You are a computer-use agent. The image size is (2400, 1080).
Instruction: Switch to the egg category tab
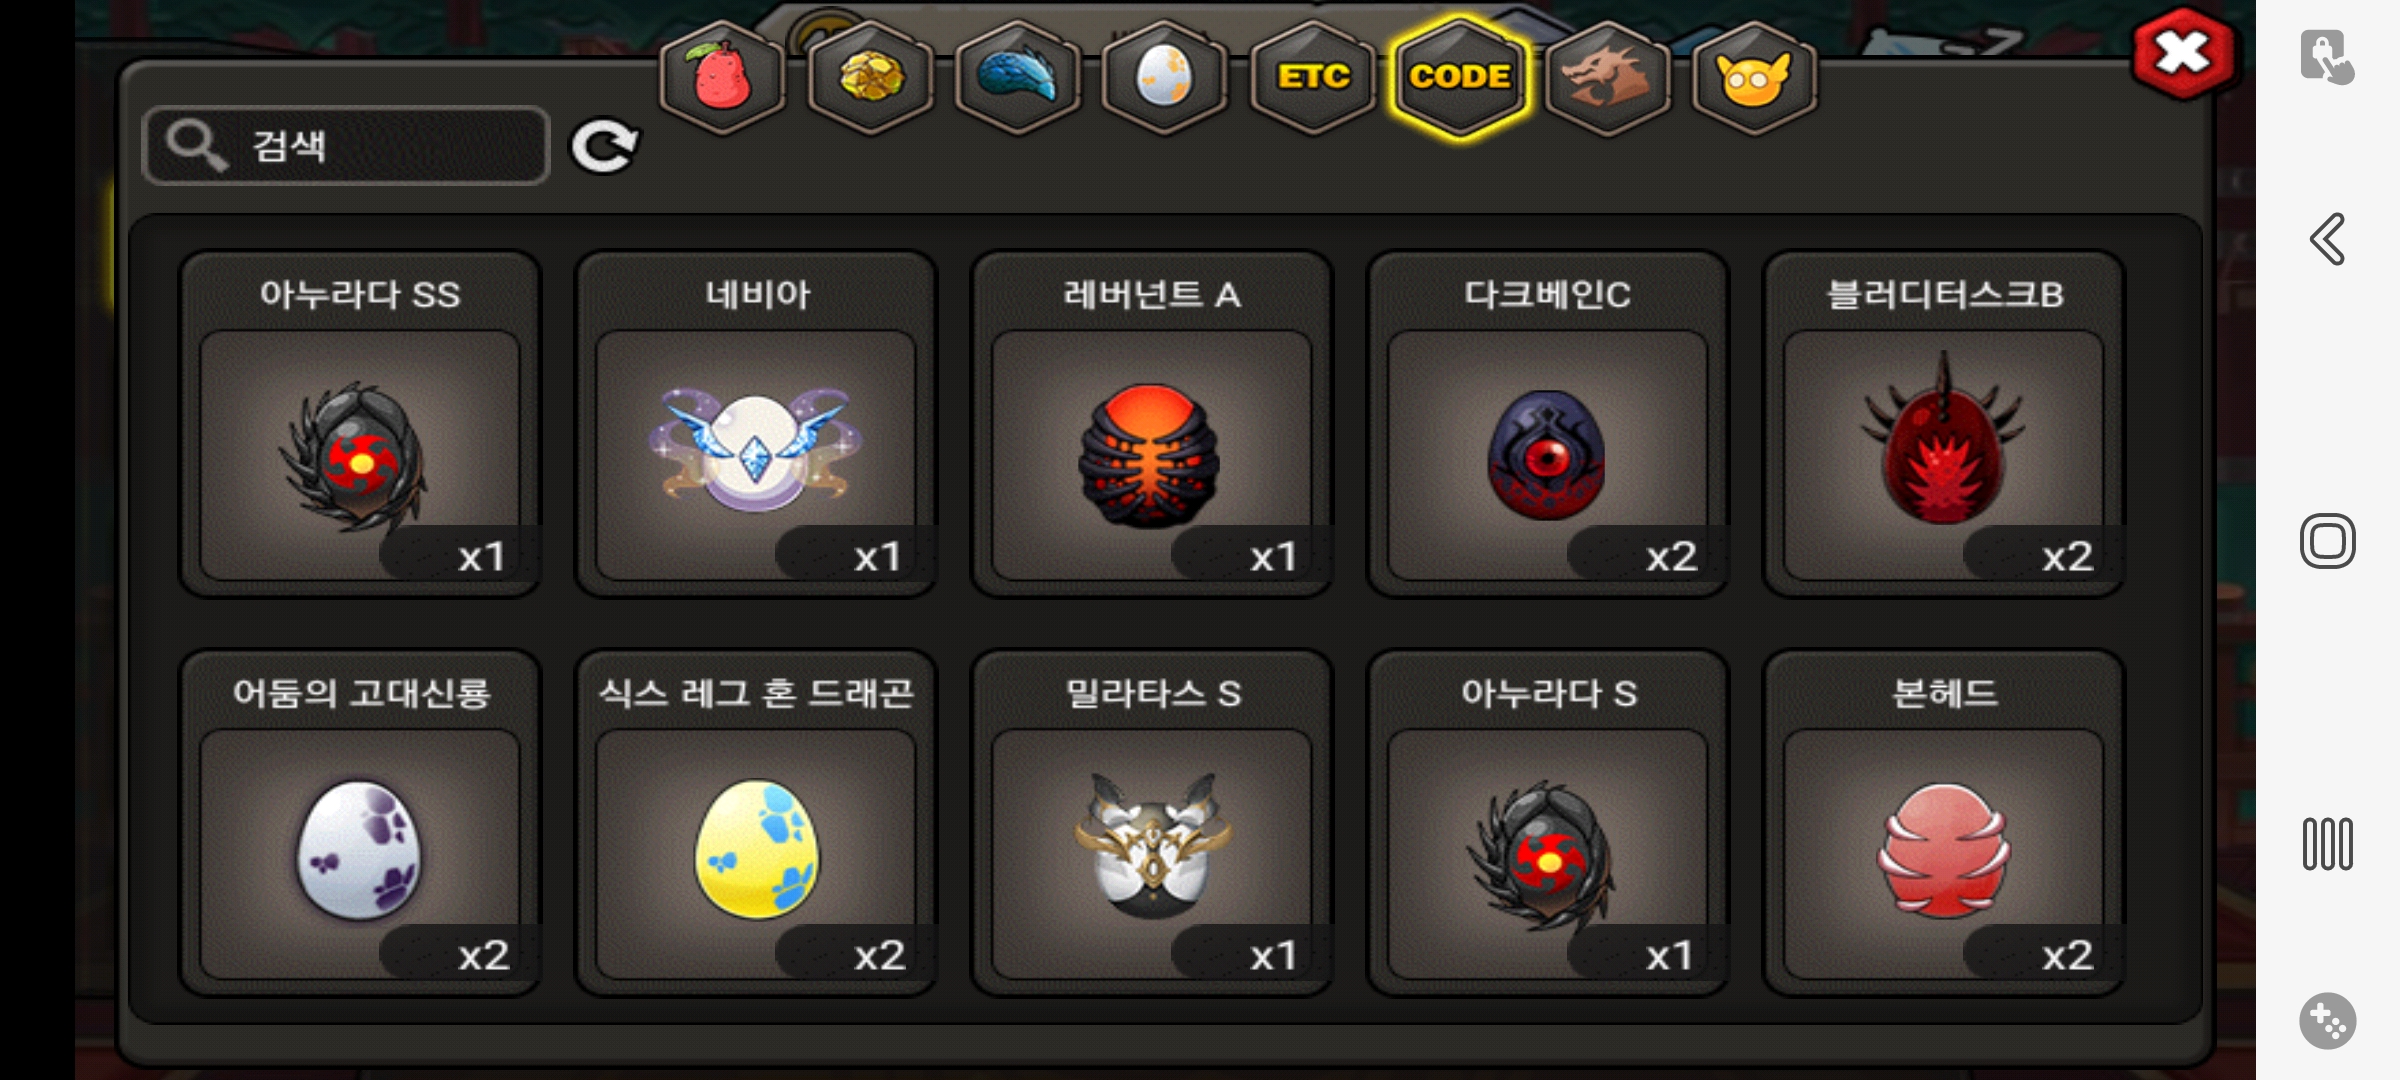1164,77
